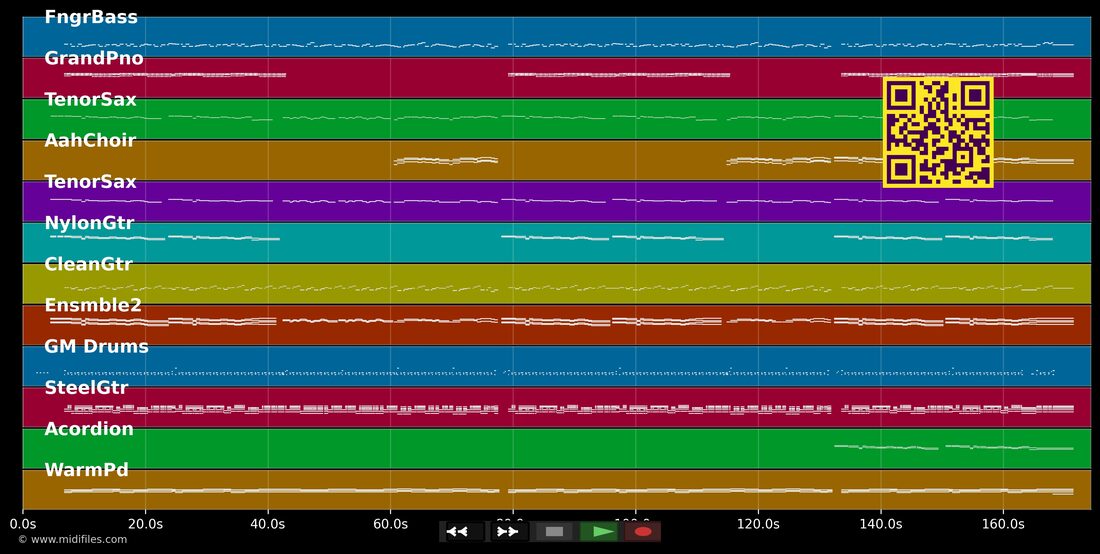Click the red record button
The width and height of the screenshot is (1100, 554).
[642, 532]
